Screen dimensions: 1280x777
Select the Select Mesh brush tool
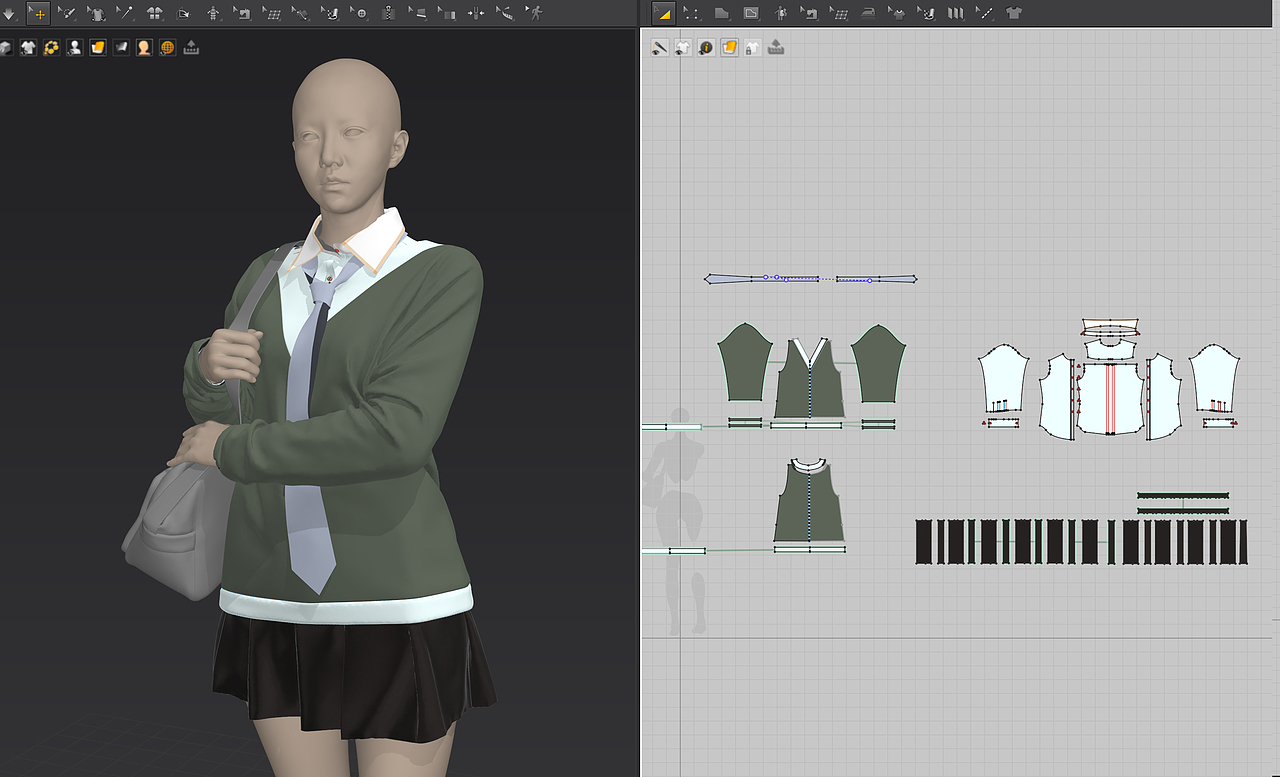[x=67, y=13]
